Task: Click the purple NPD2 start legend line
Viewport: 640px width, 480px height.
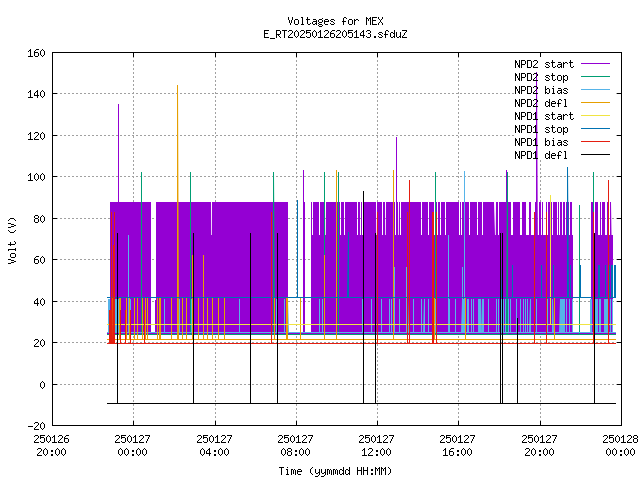Action: 595,64
